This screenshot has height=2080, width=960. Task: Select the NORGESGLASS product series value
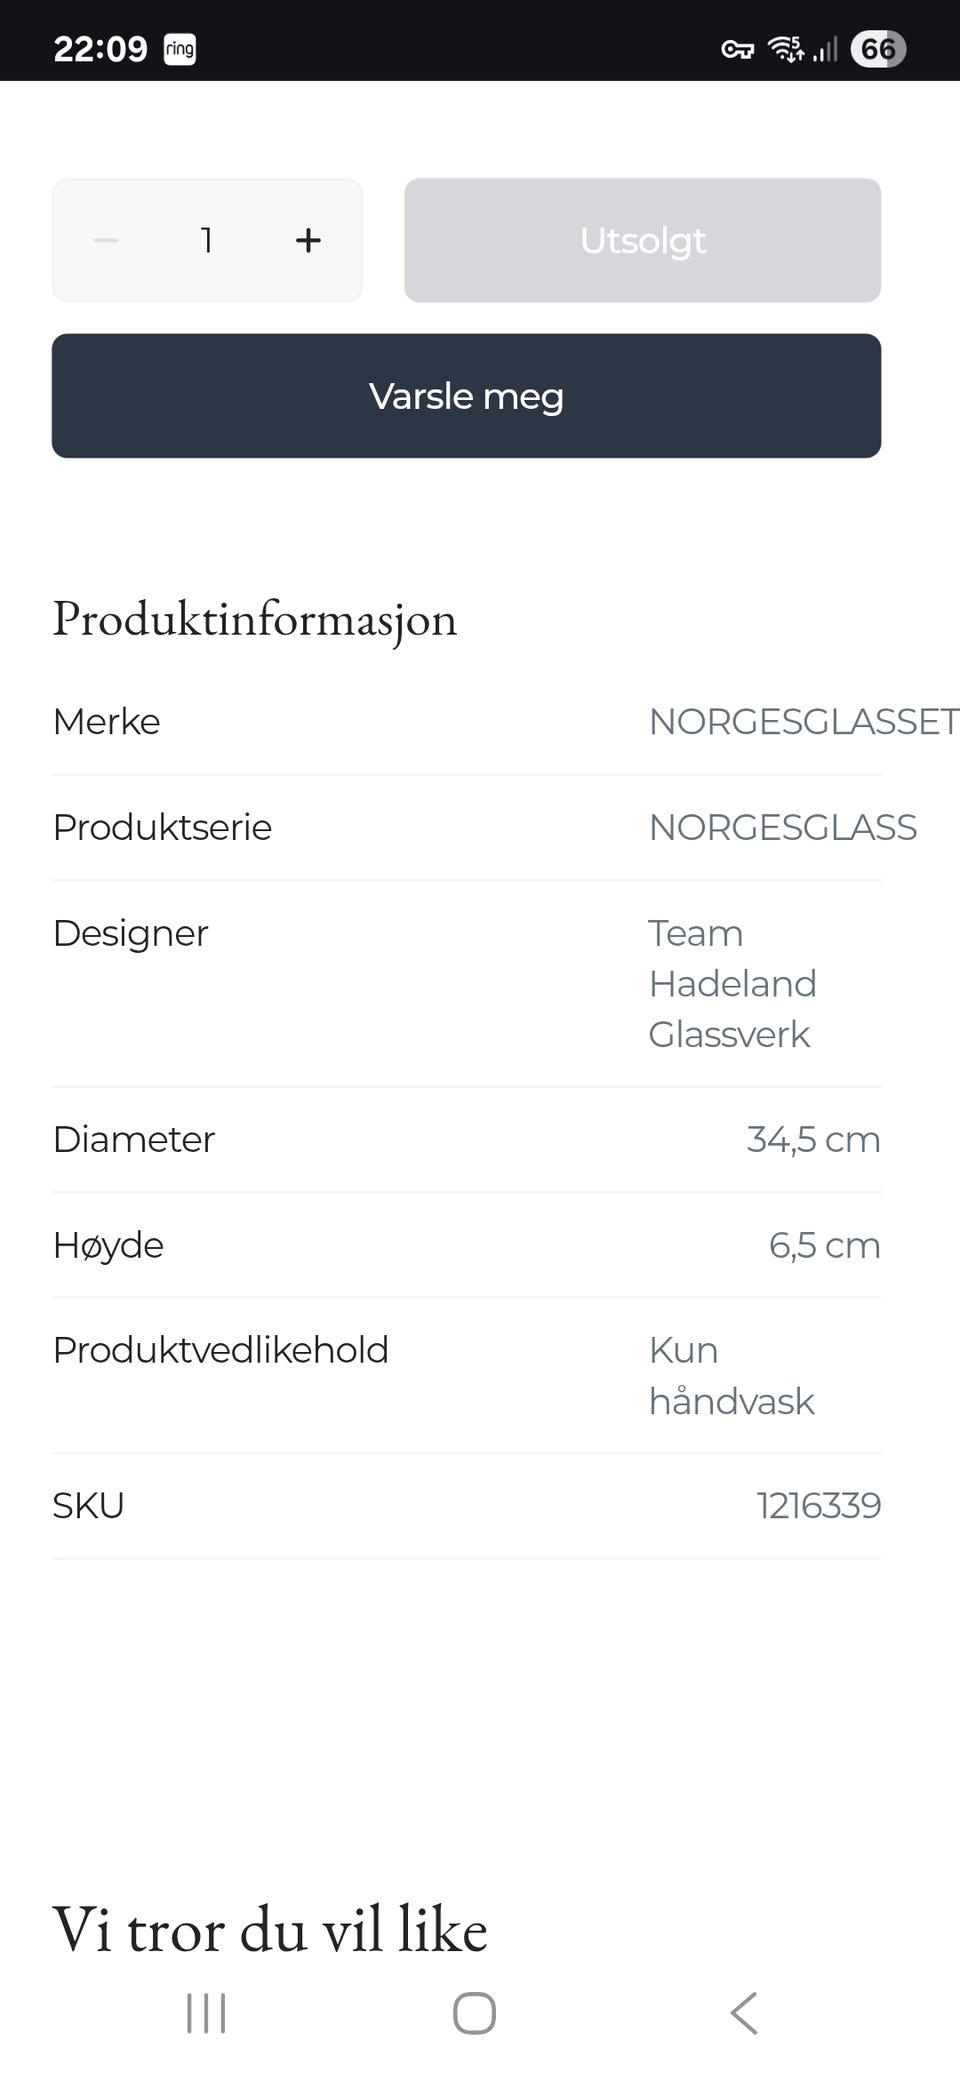(782, 827)
